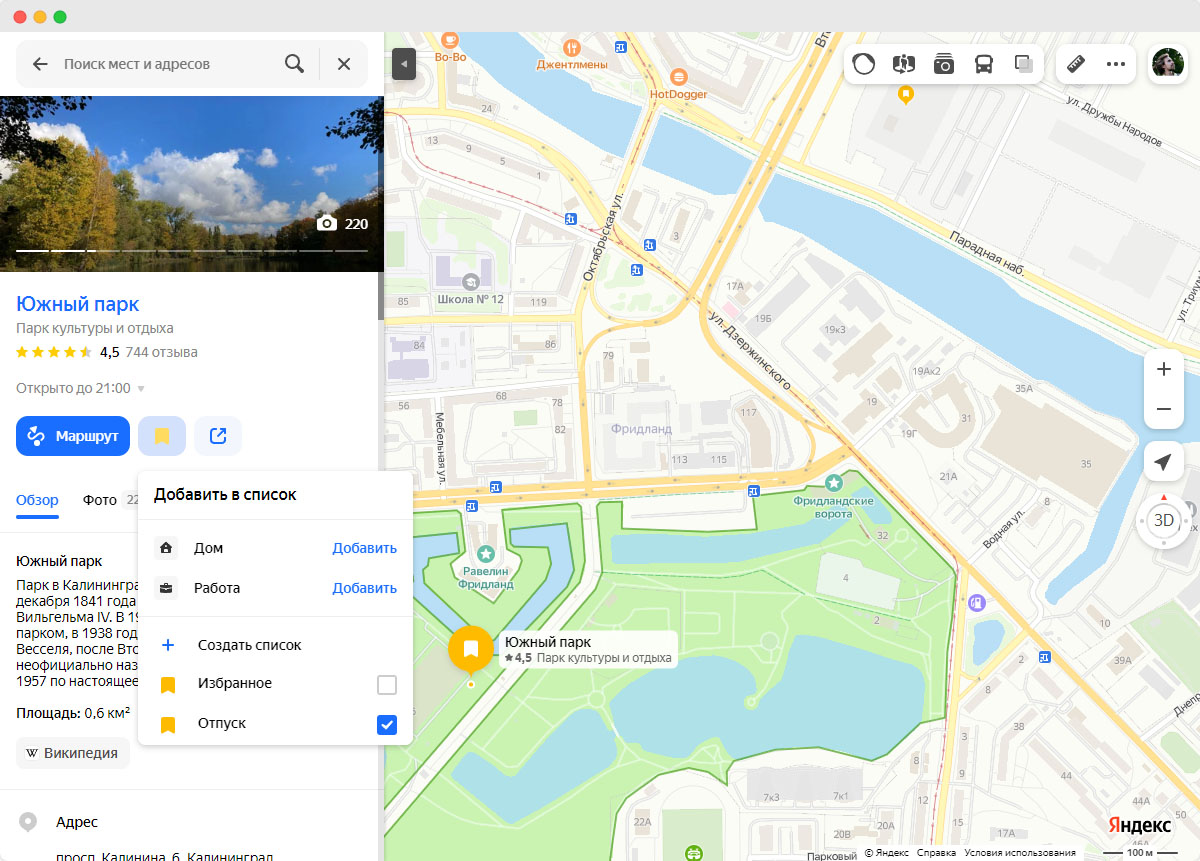
Task: Click the share icon next to bookmark
Action: tap(217, 436)
